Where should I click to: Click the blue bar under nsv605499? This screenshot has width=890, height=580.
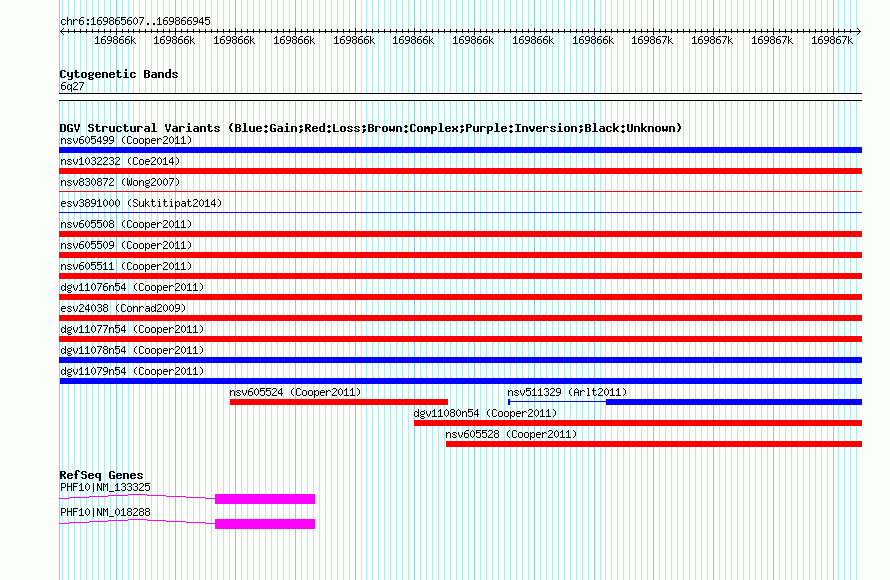460,150
